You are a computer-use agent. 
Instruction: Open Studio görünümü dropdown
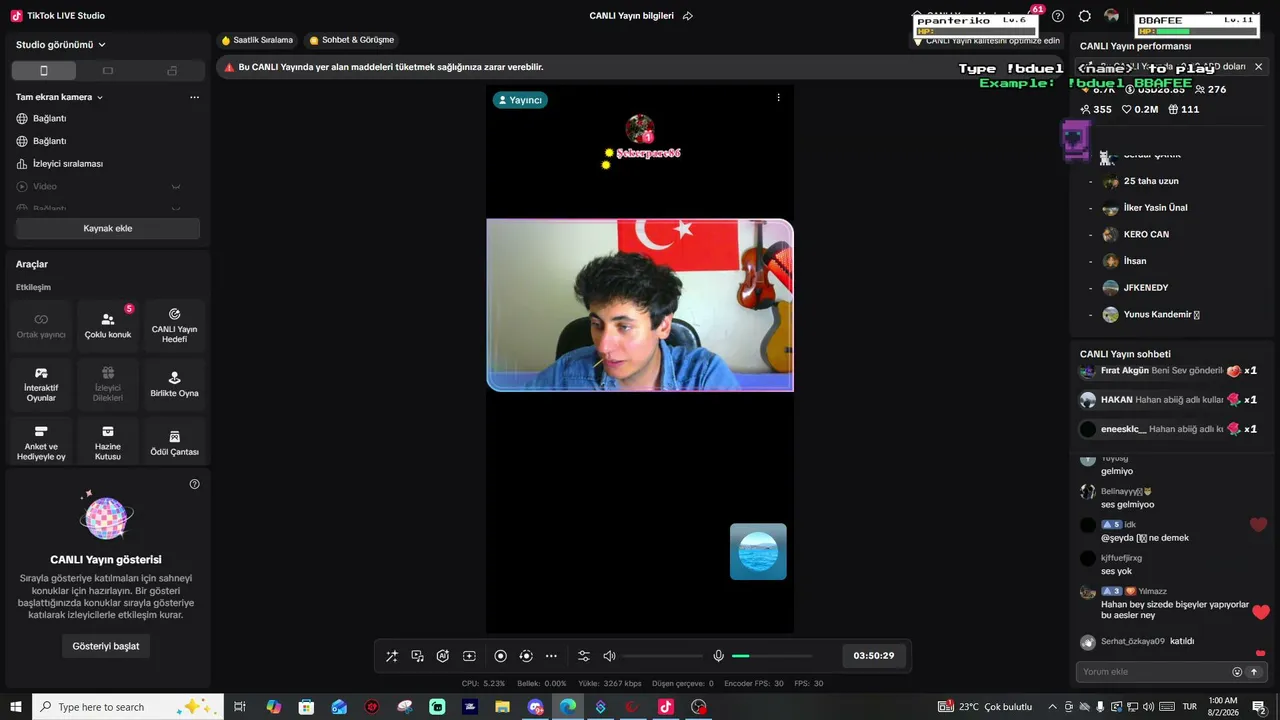click(x=61, y=45)
